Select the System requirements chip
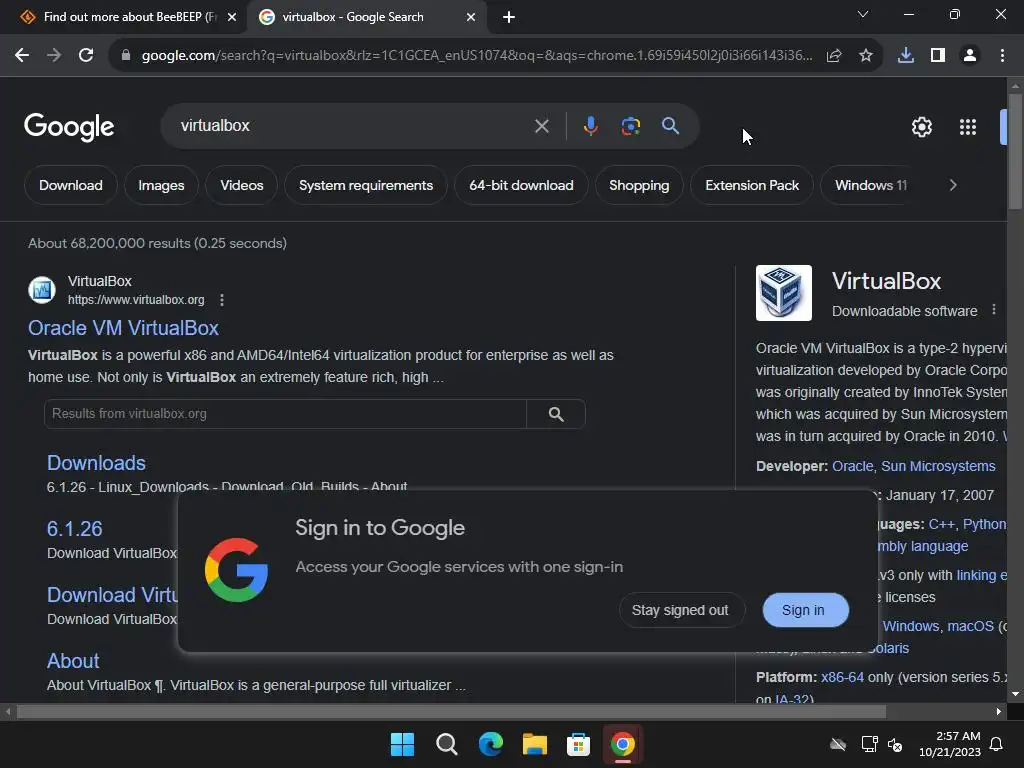The width and height of the screenshot is (1024, 768). pyautogui.click(x=366, y=185)
